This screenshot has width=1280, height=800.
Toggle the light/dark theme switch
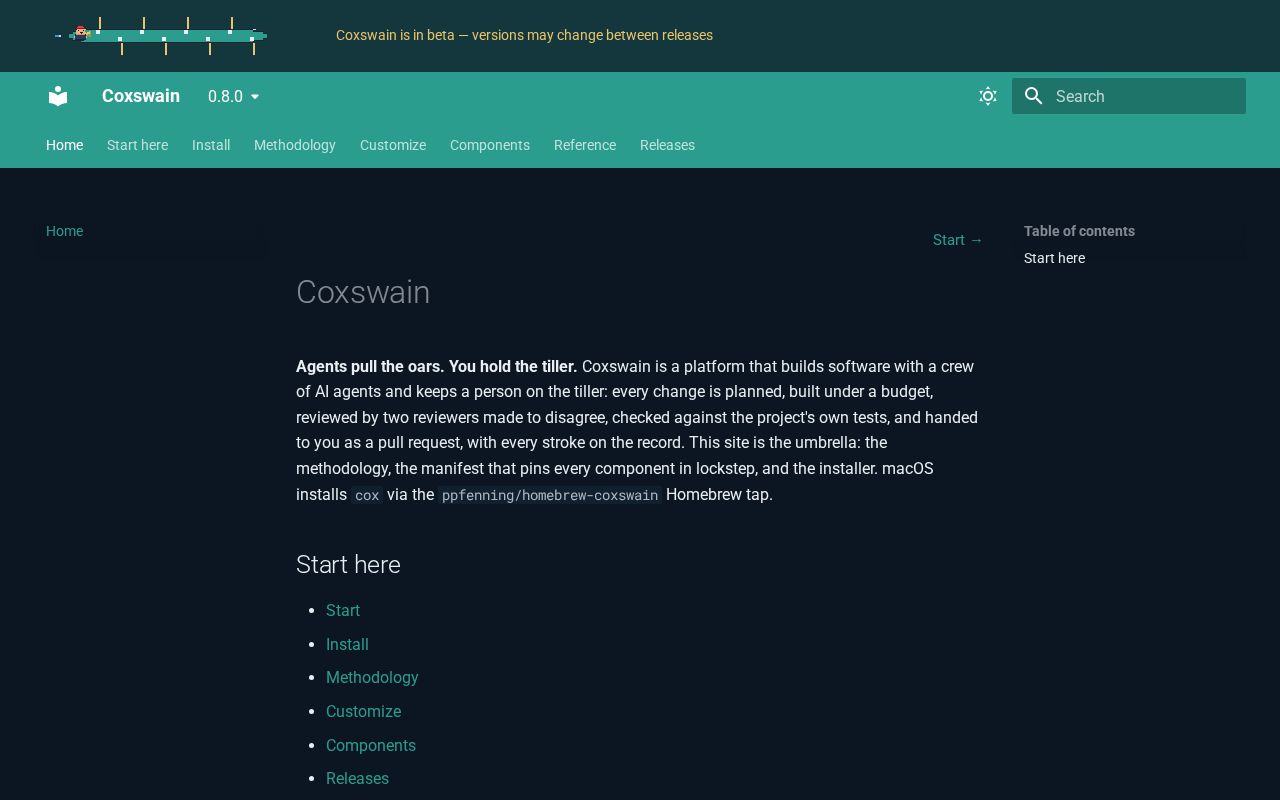point(988,96)
